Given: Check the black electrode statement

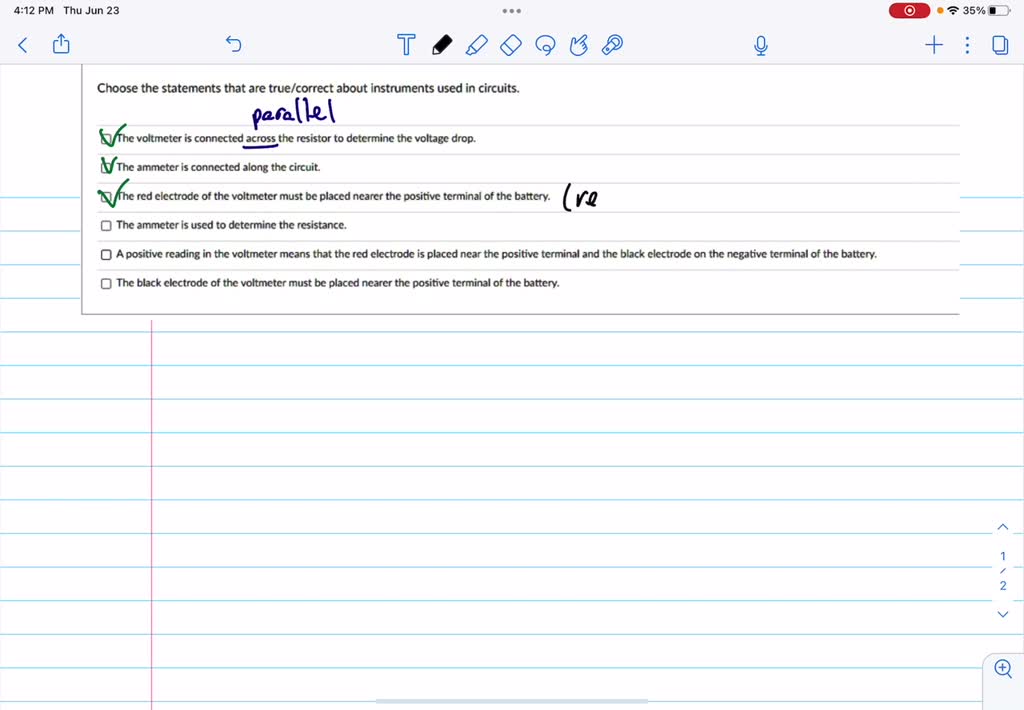Looking at the screenshot, I should click(x=105, y=283).
